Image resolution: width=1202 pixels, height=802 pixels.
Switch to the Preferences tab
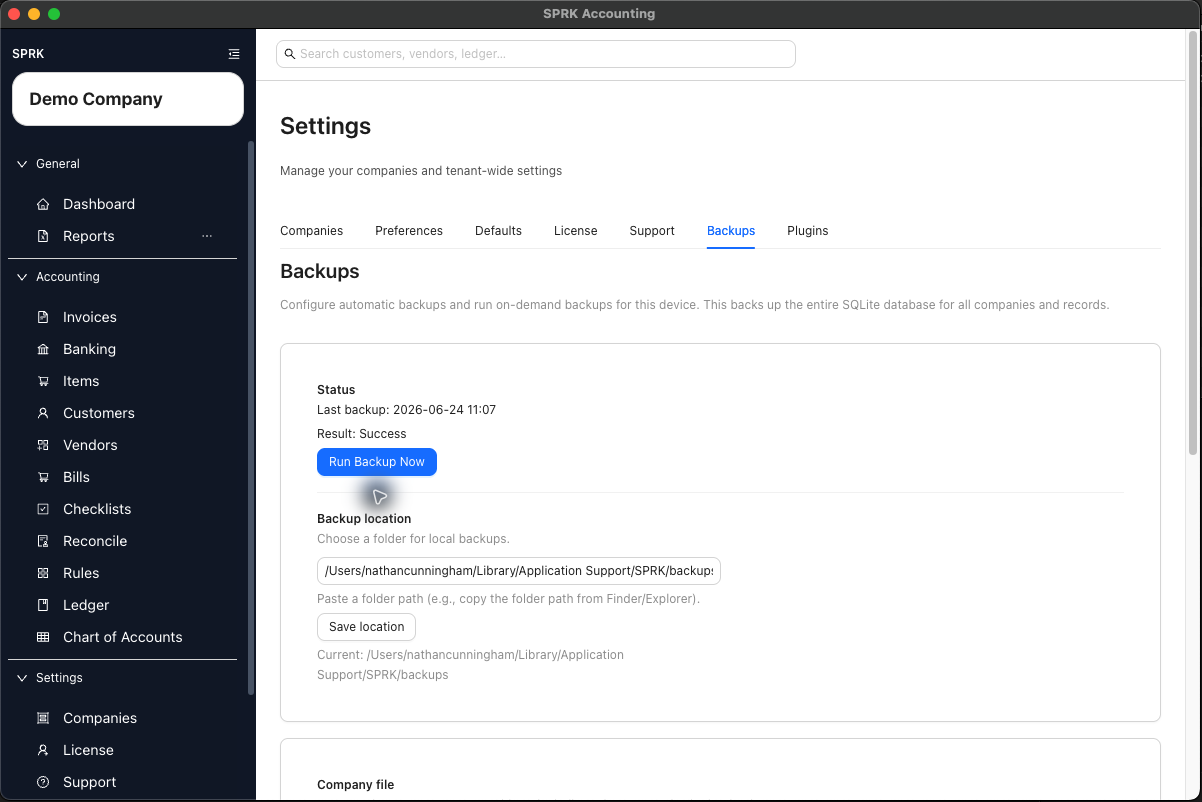point(409,231)
